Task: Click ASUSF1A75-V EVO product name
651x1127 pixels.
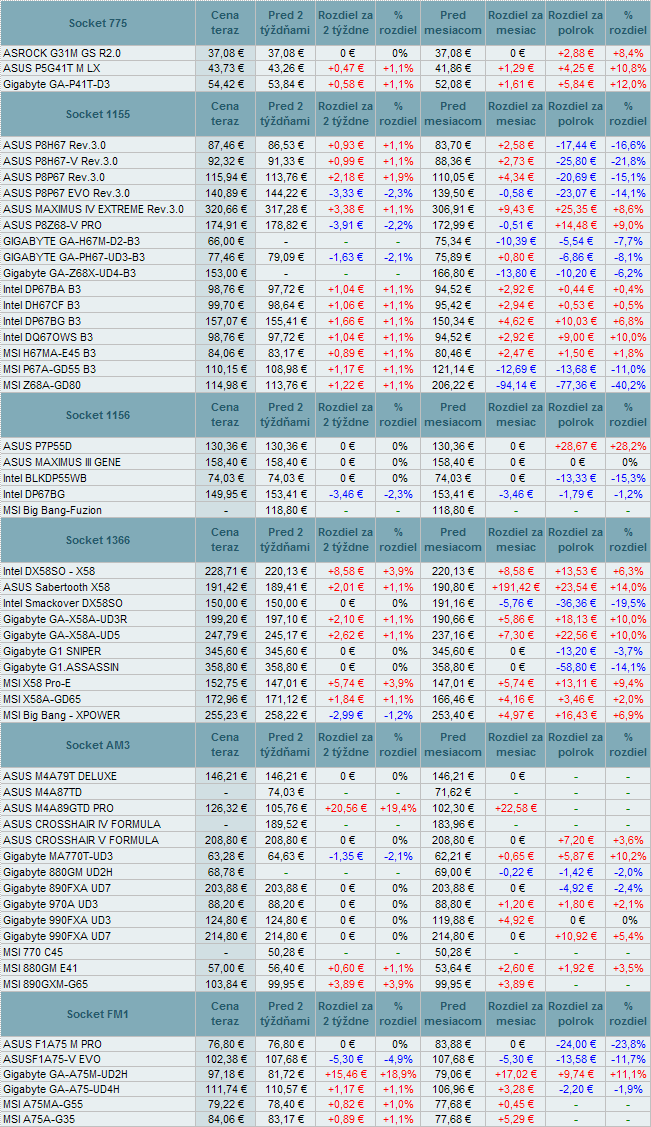Action: pyautogui.click(x=50, y=1059)
